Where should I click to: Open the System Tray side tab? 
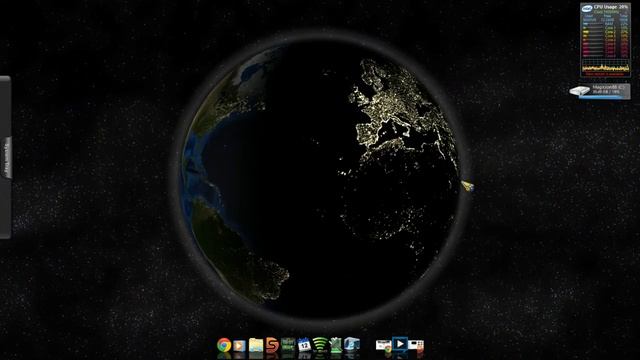pos(7,158)
